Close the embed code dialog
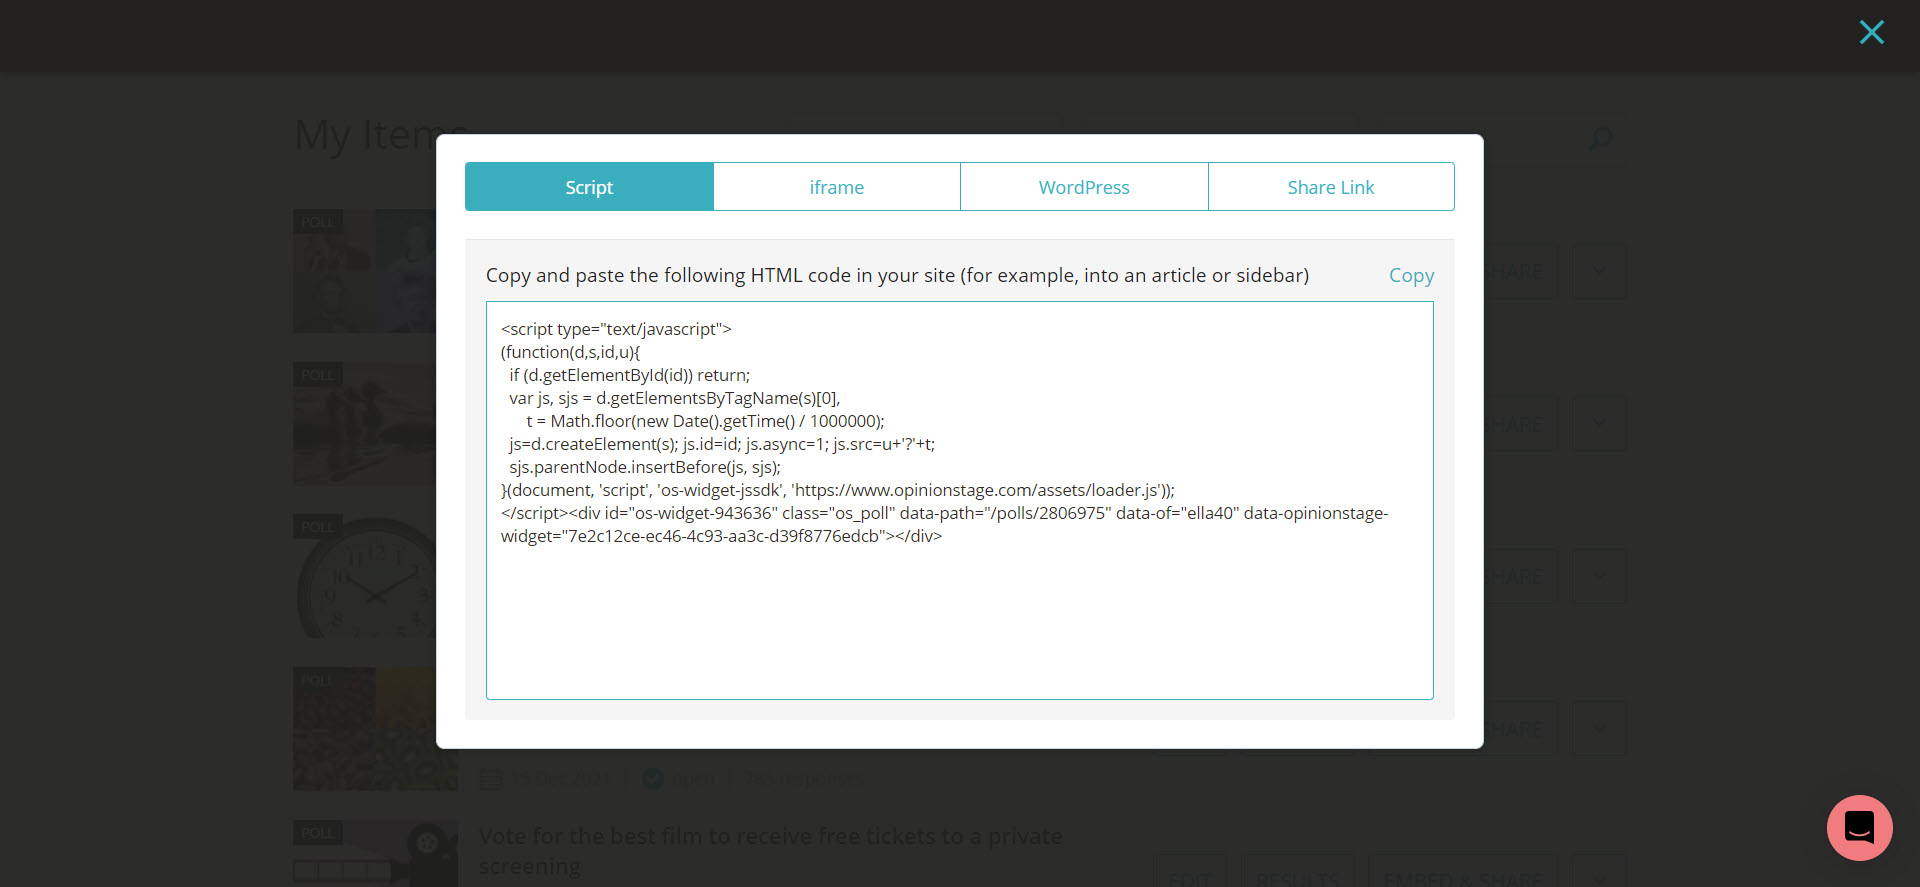1920x887 pixels. (x=1871, y=33)
